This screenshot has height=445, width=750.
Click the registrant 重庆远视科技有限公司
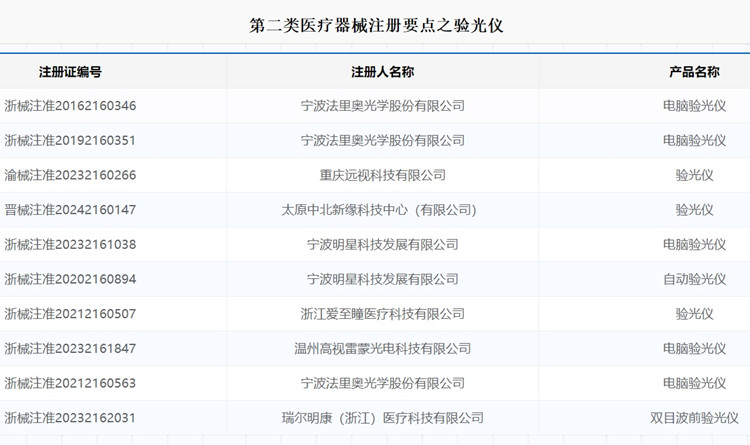[x=383, y=175]
